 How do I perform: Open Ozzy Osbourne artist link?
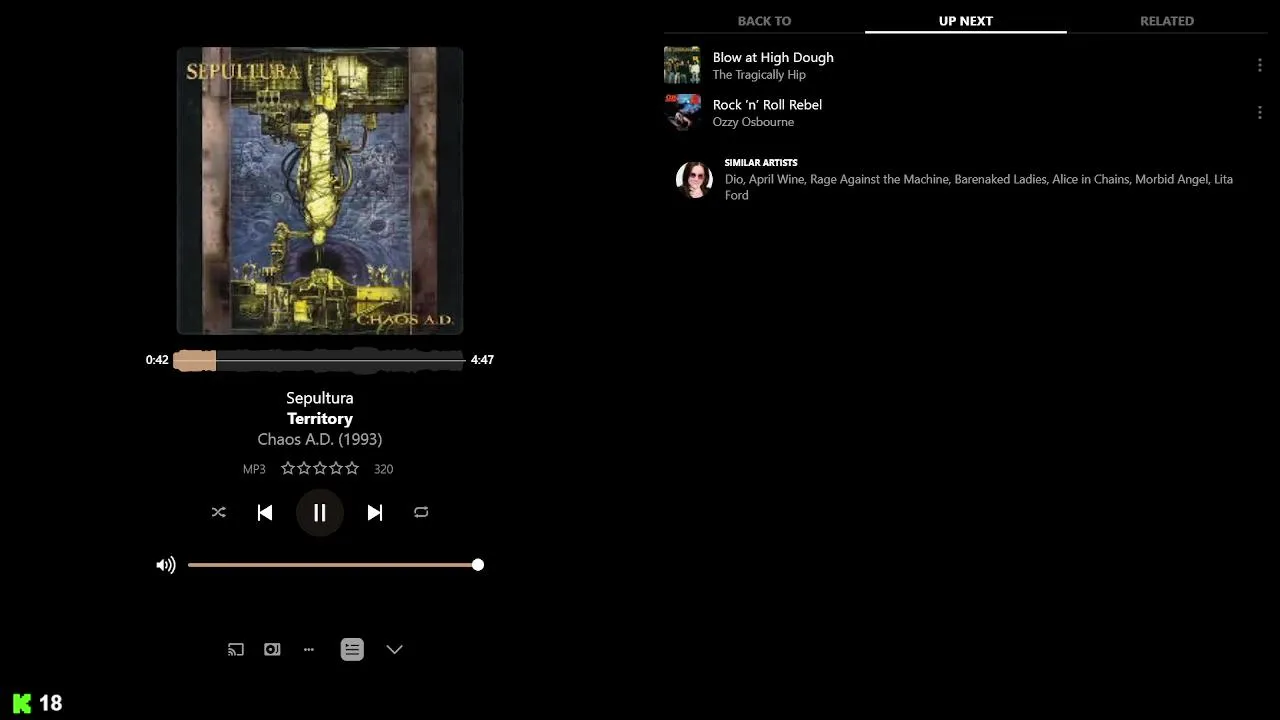753,122
